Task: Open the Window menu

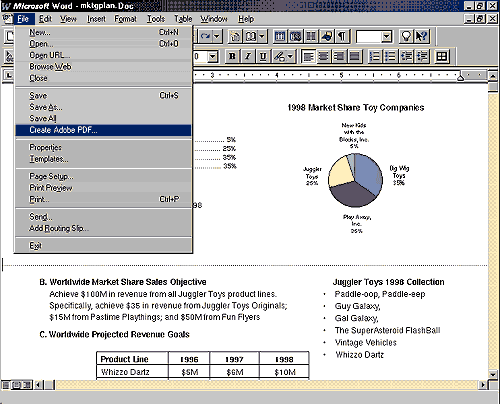Action: [214, 19]
